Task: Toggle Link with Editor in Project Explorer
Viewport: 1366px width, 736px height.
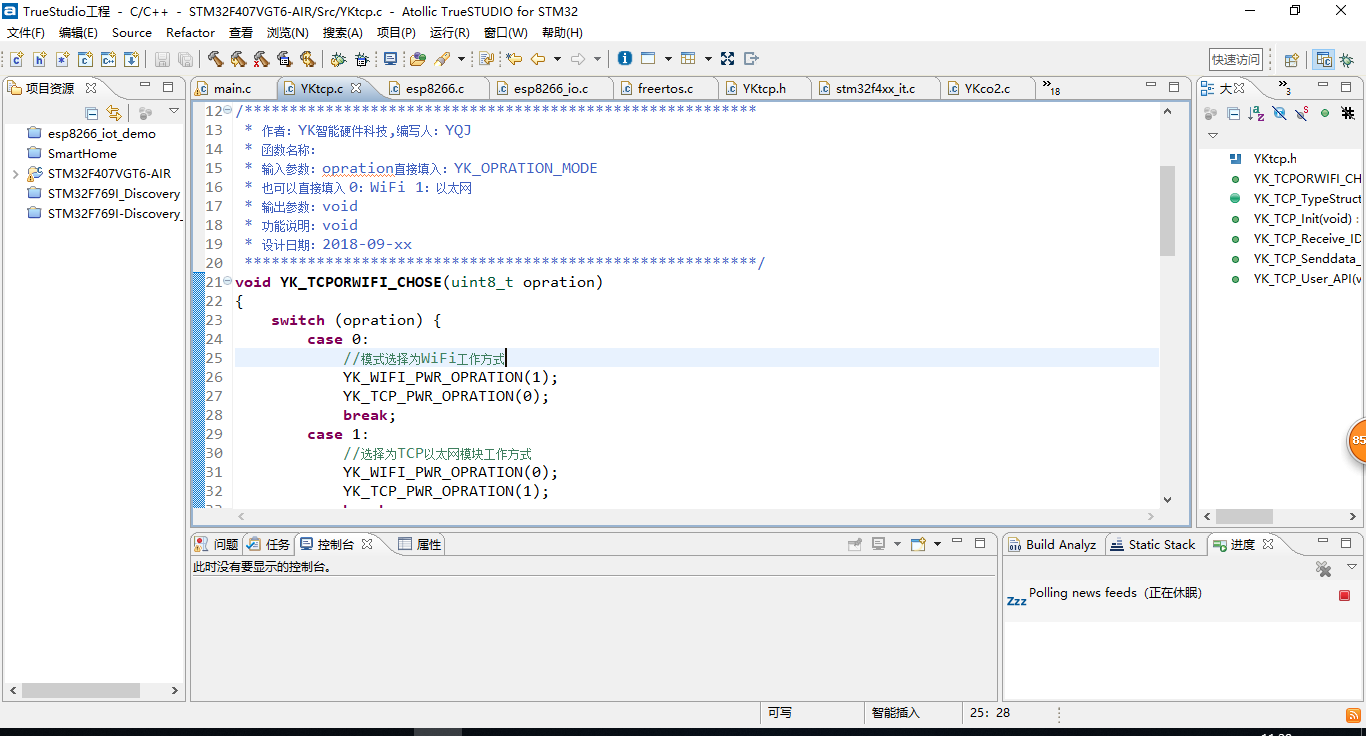Action: tap(114, 113)
